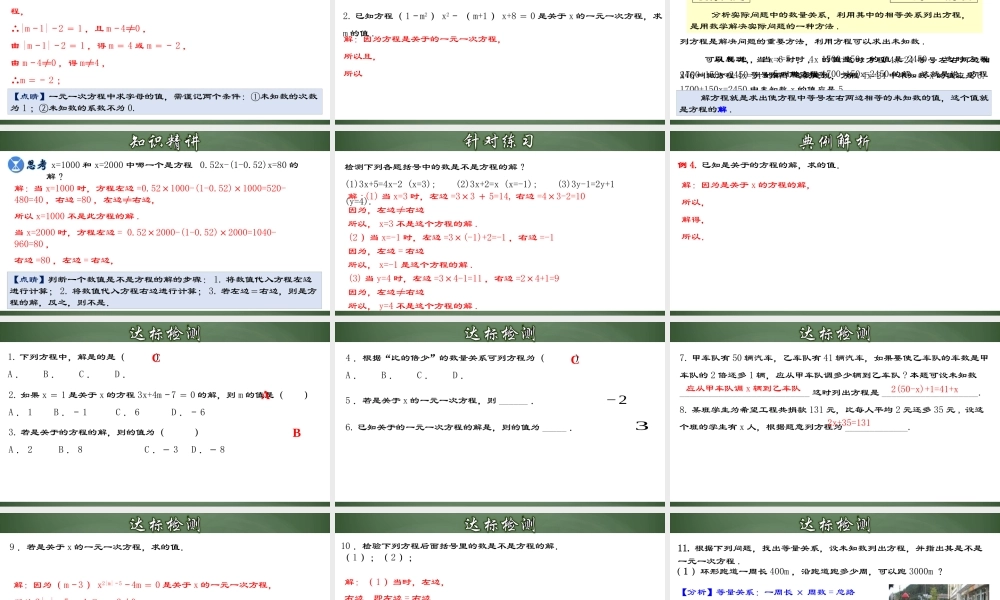
Task: Open the 典例解析 slide with 例 4
Action: [x=835, y=221]
